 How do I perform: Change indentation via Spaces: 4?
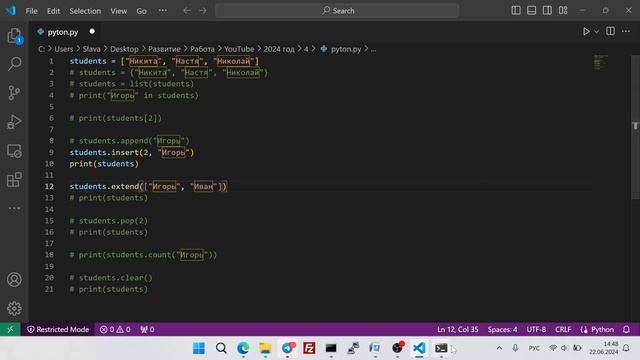point(502,329)
